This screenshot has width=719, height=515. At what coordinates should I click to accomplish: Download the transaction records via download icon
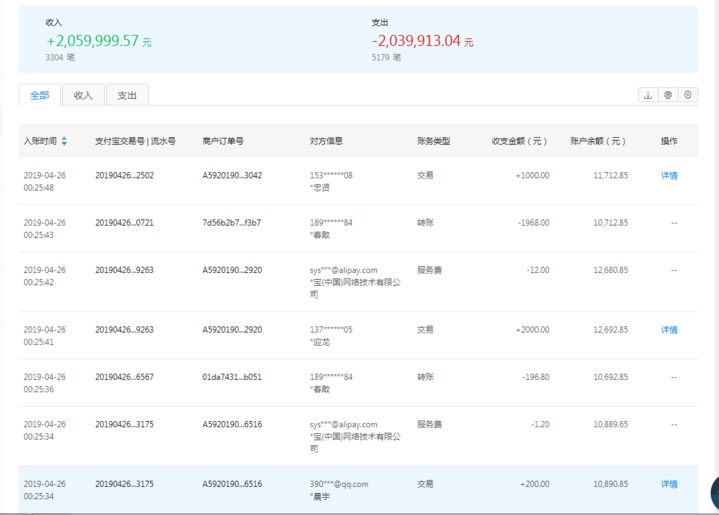tap(648, 95)
